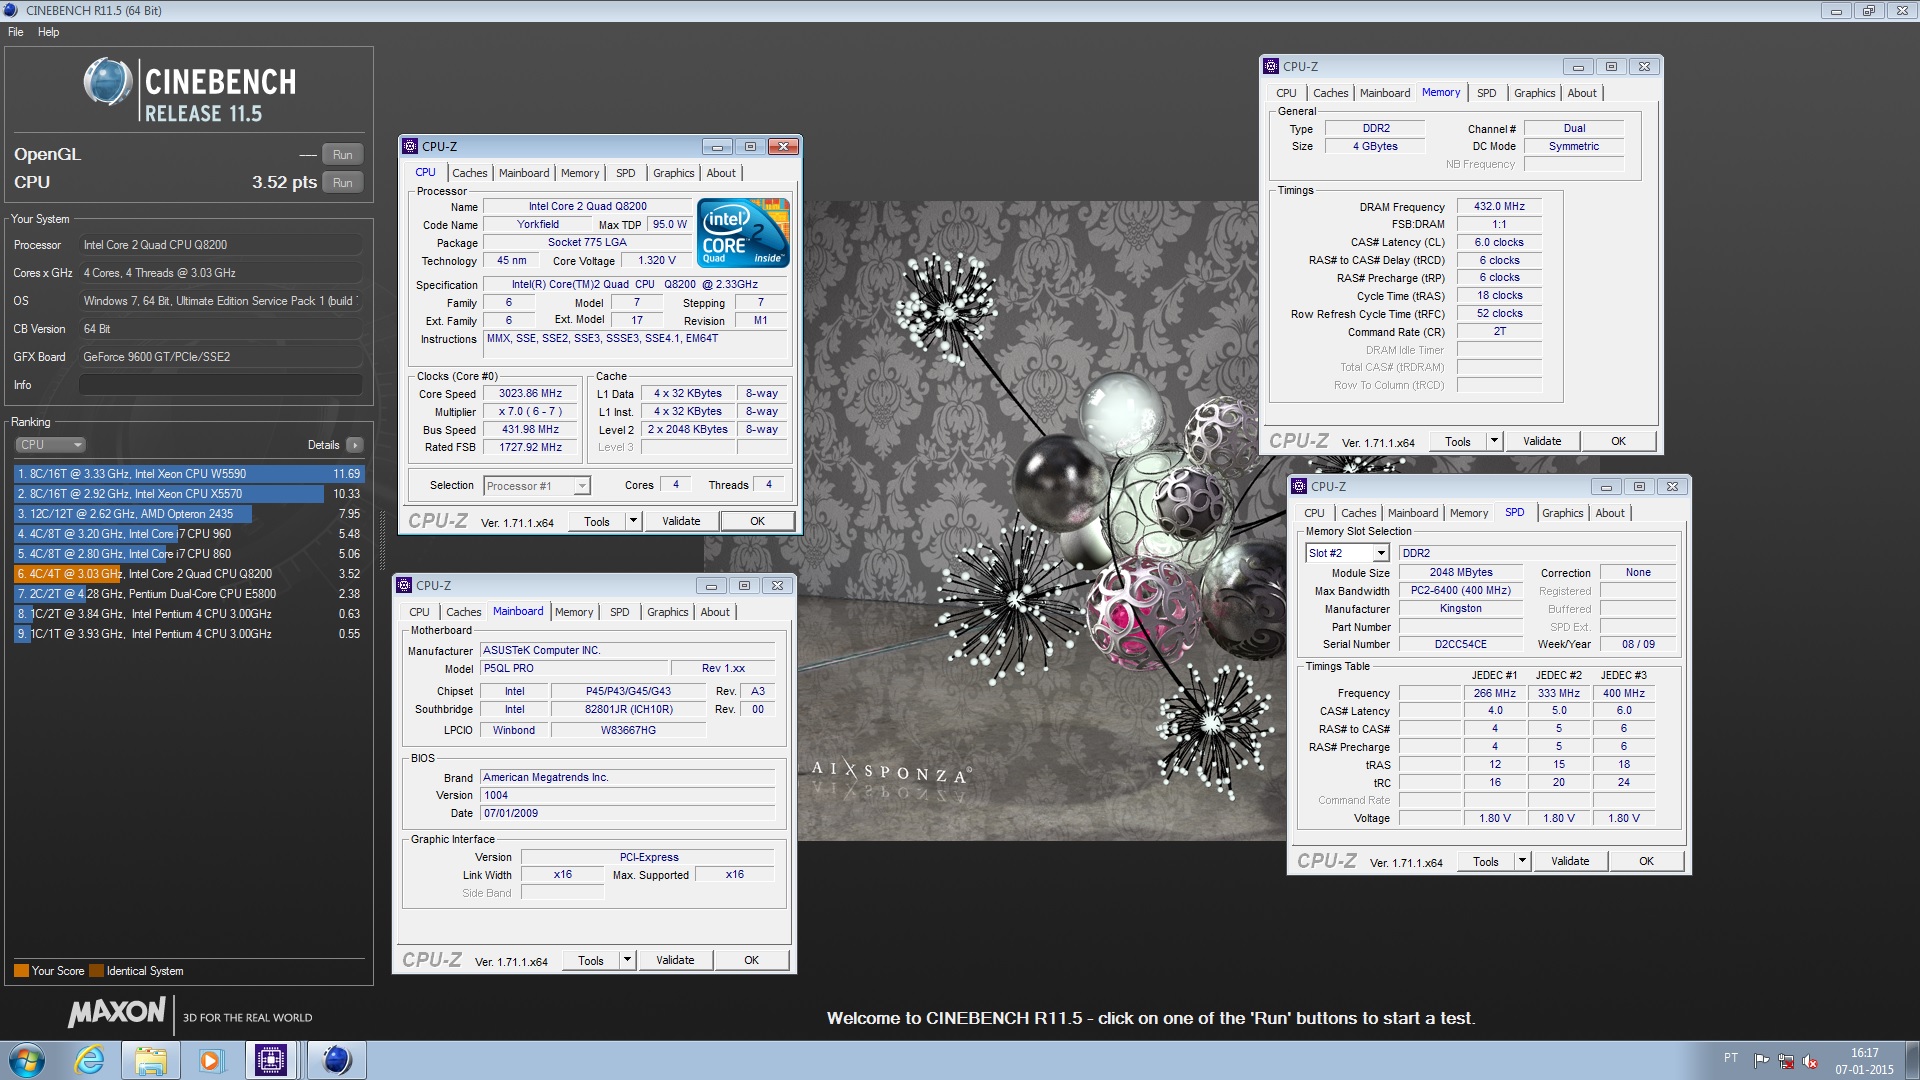The width and height of the screenshot is (1920, 1080).
Task: Open network status tray icon
Action: [1786, 1061]
